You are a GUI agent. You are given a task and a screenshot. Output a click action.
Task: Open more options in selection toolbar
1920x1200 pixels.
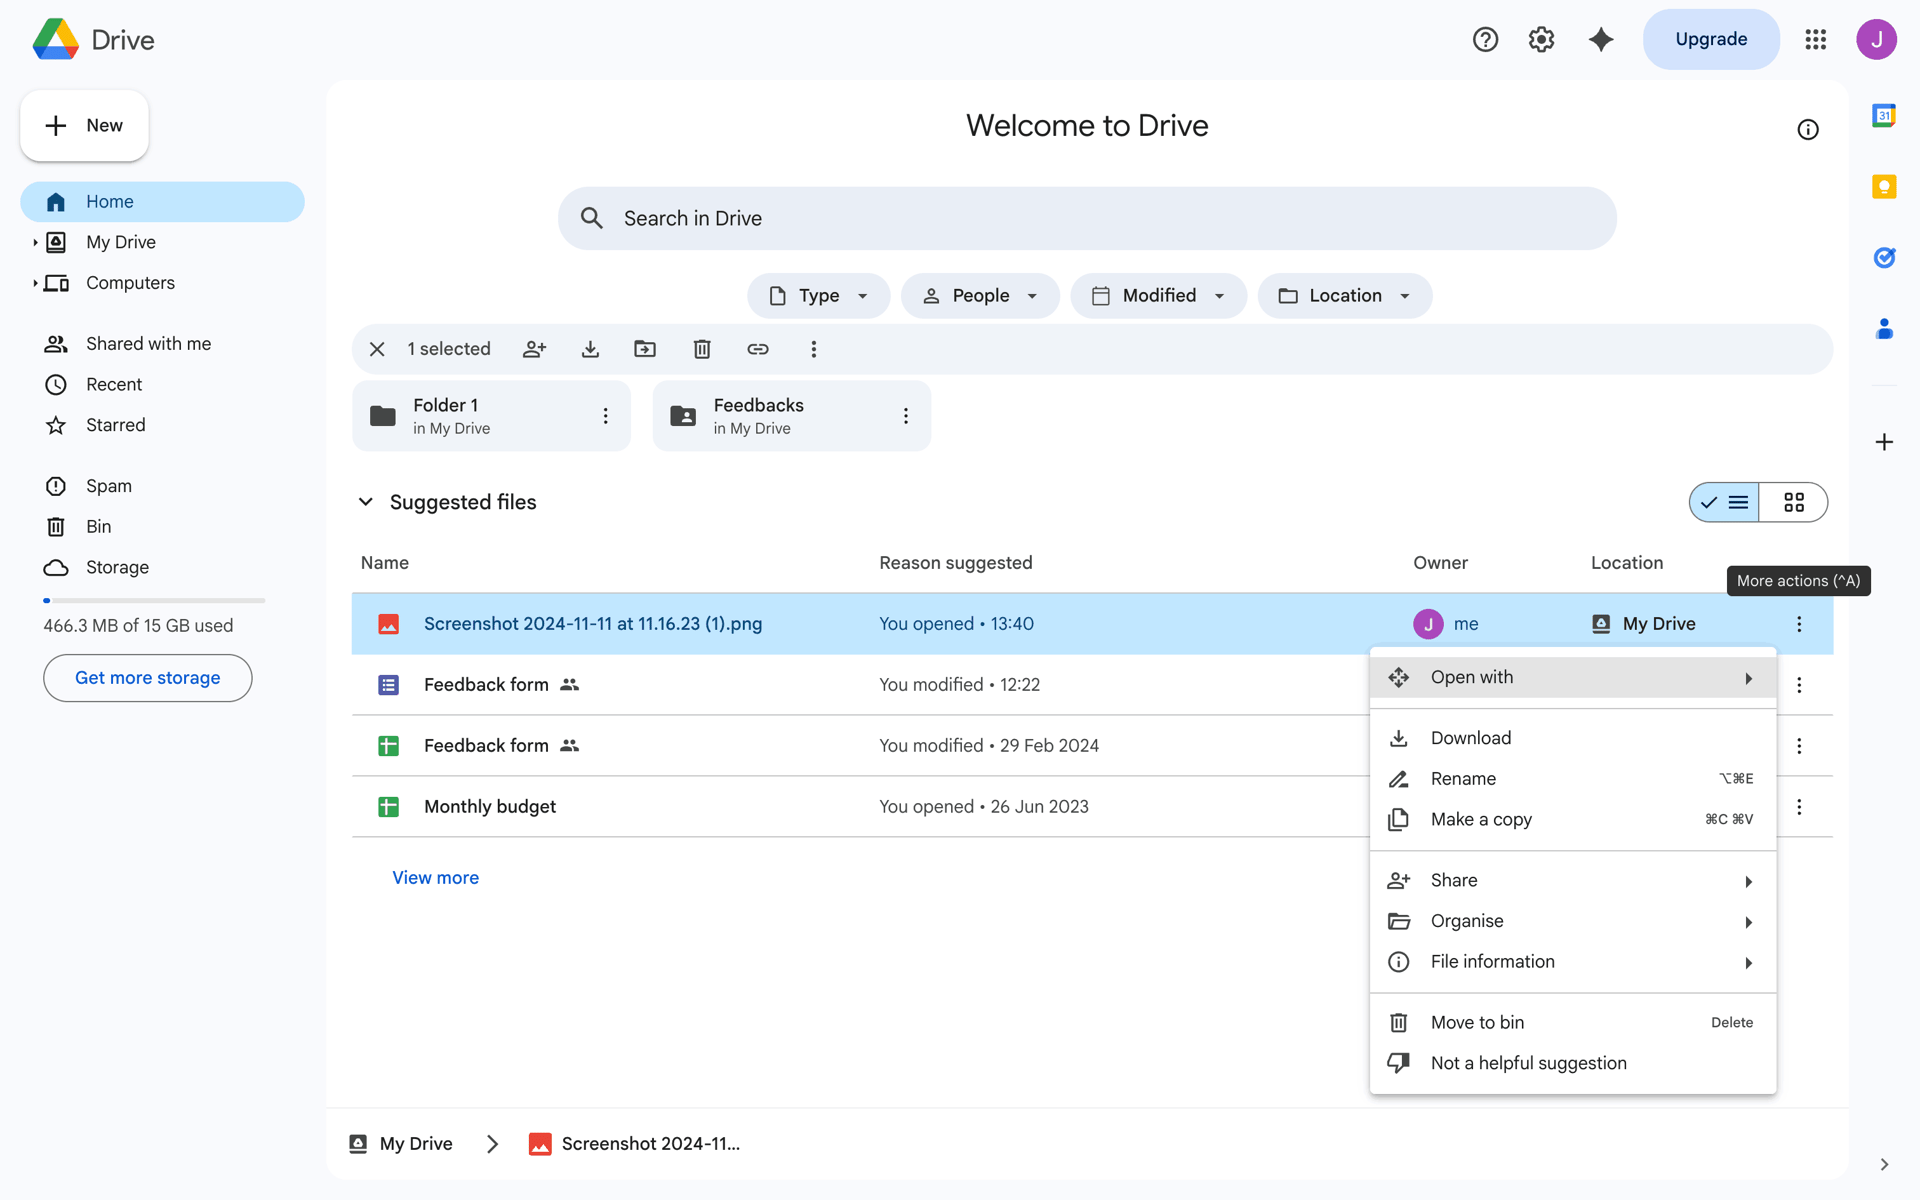(814, 349)
